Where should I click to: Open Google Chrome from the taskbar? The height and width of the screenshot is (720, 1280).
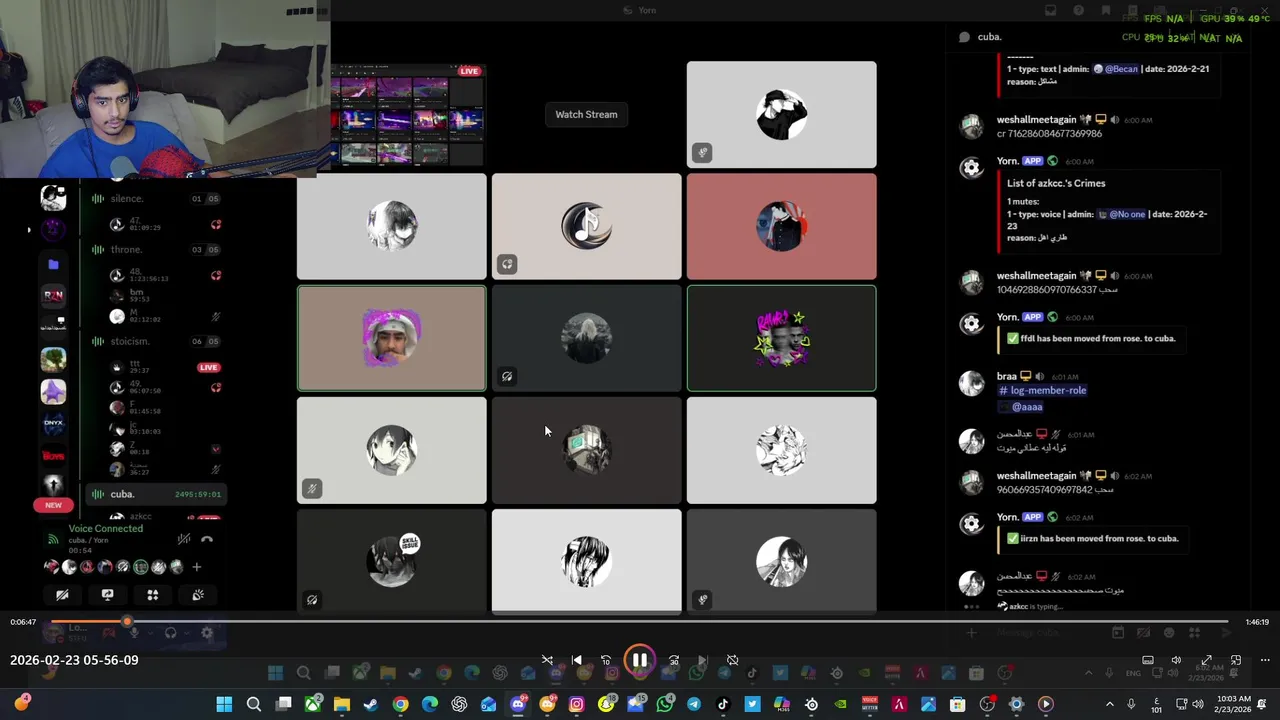tap(400, 705)
